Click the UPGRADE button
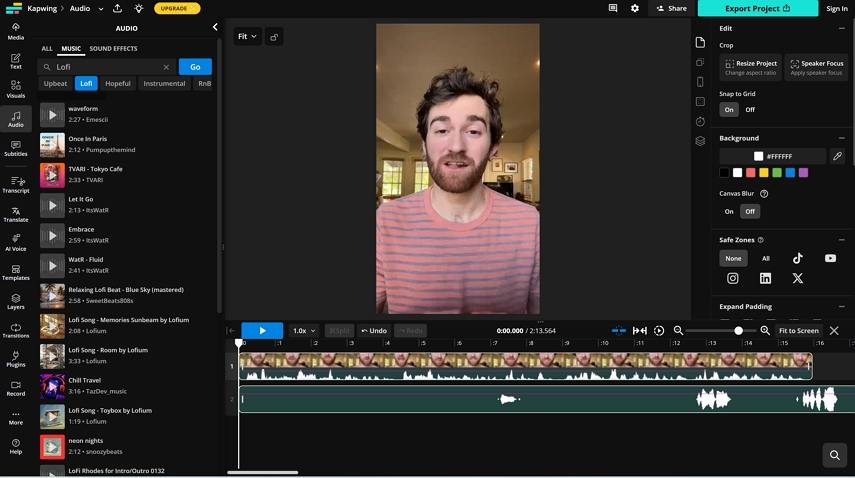855x478 pixels. coord(177,8)
